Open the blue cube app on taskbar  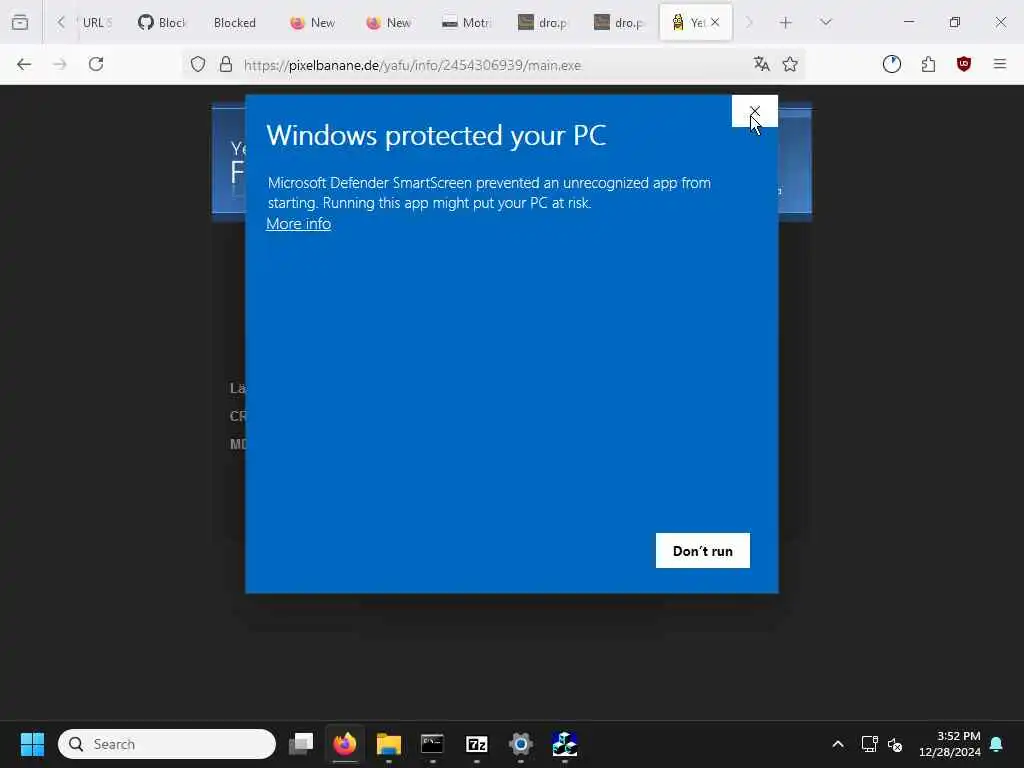[x=565, y=744]
